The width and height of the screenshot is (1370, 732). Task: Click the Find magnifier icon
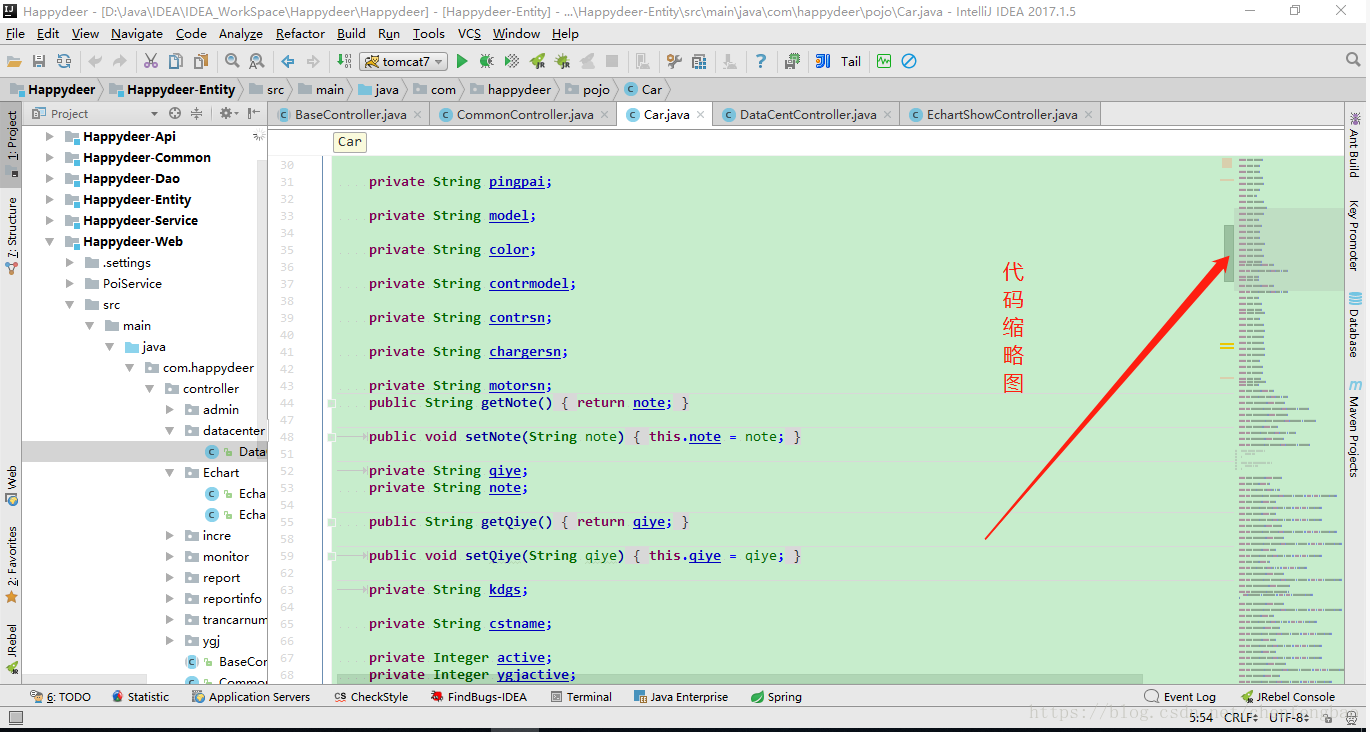[232, 61]
